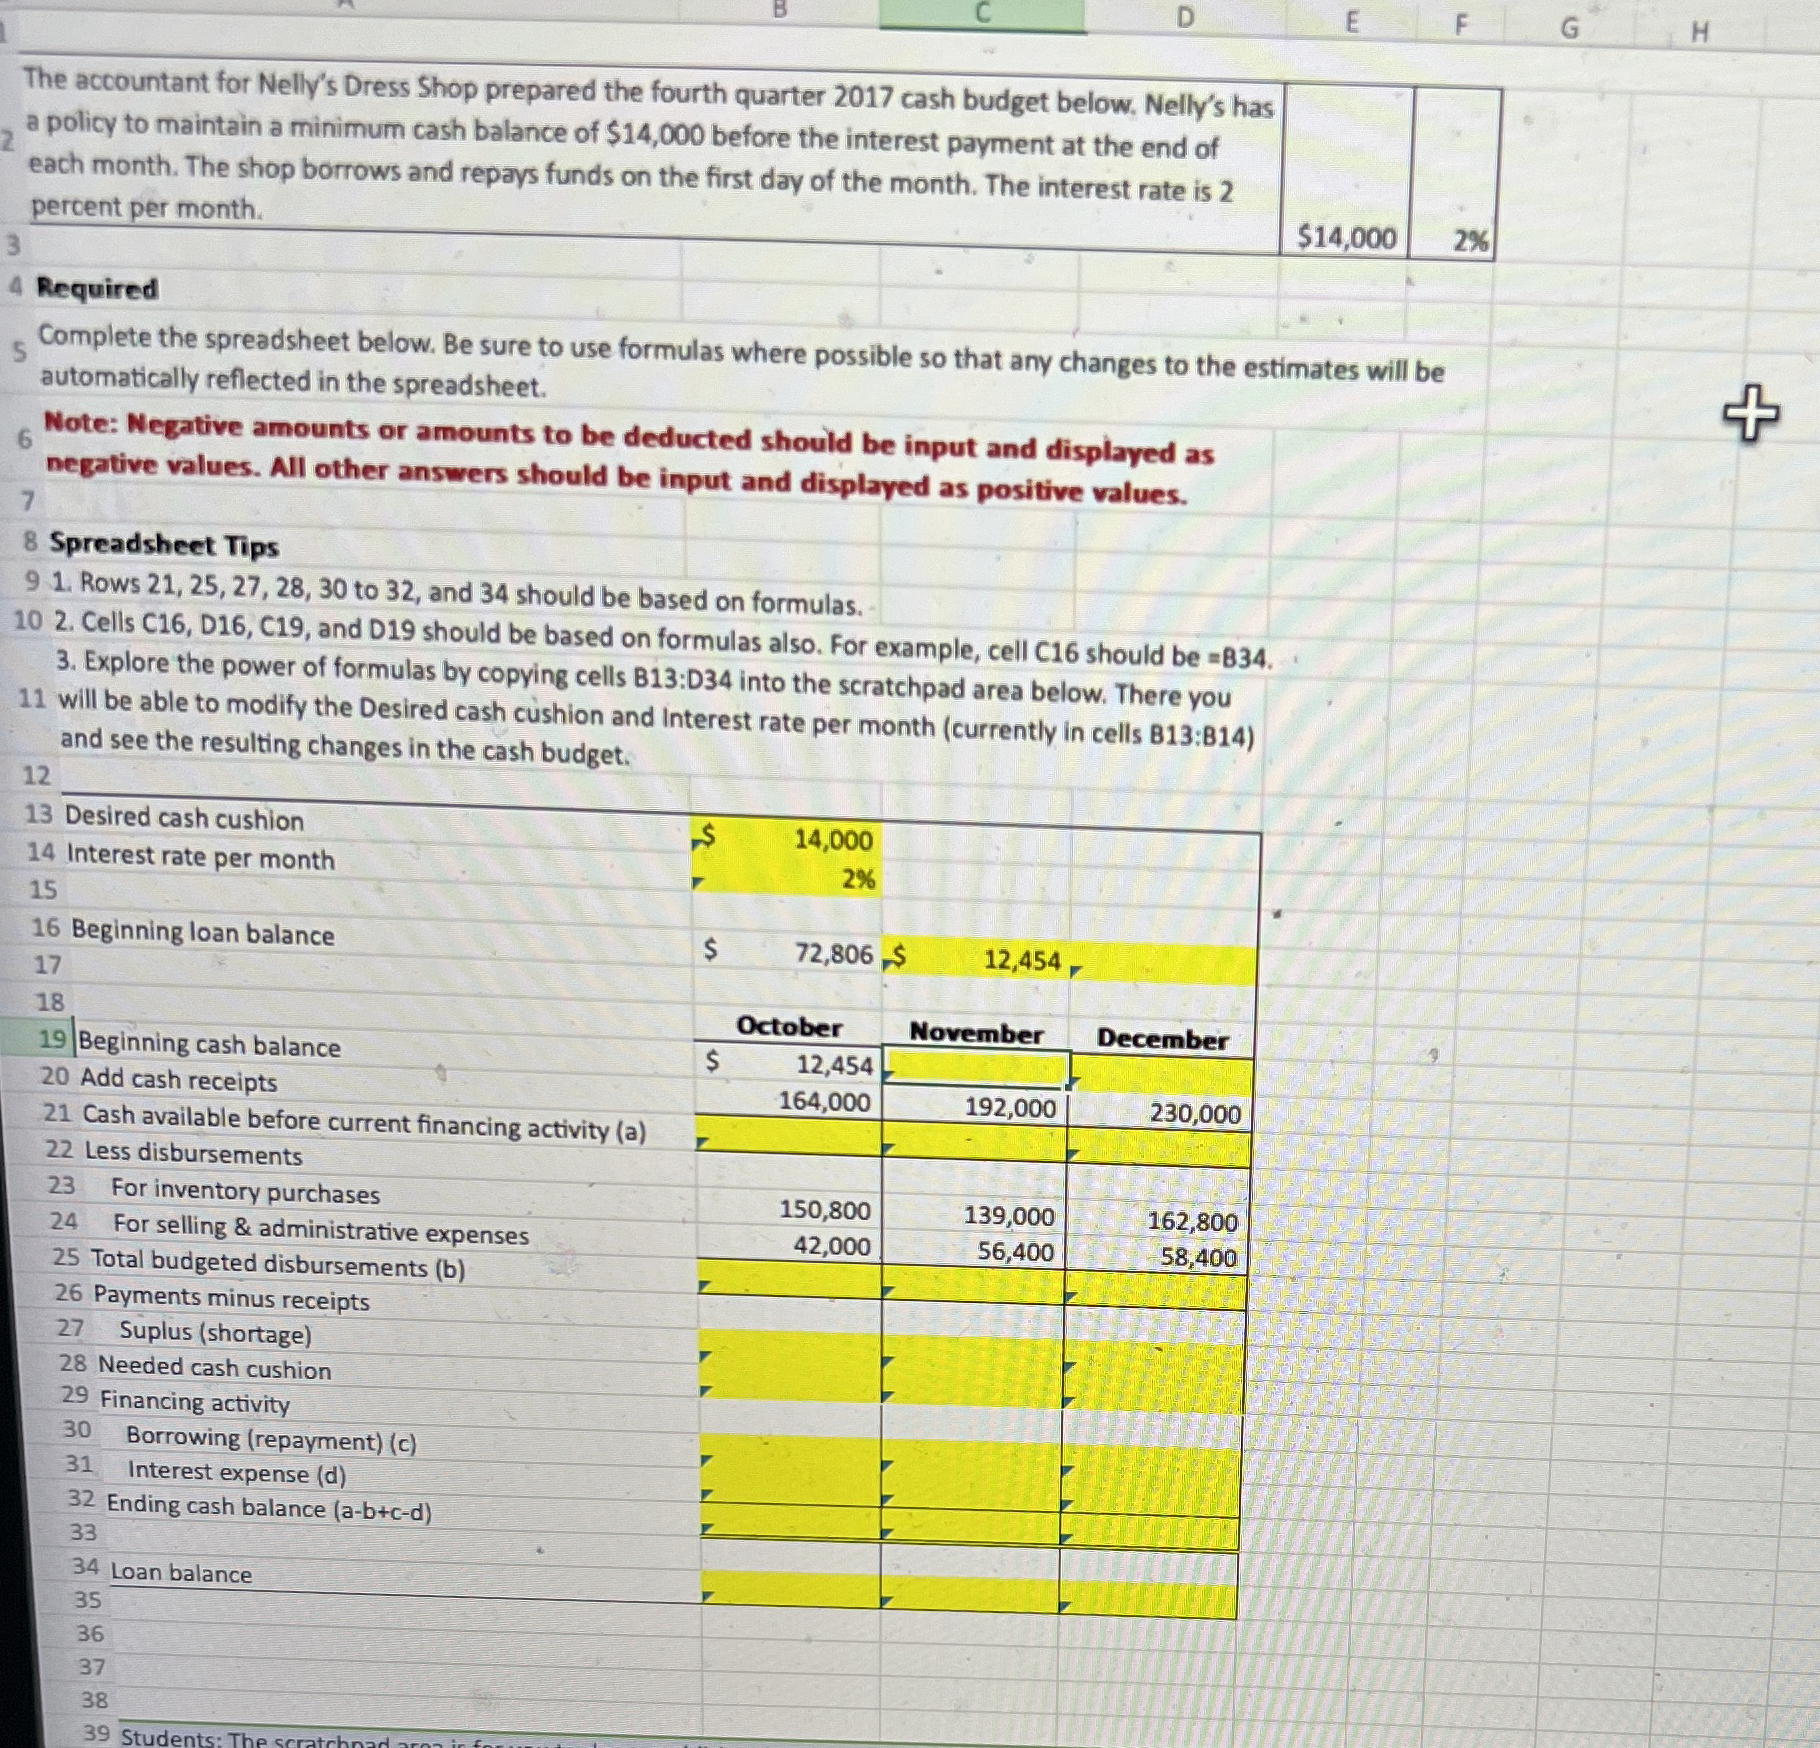Select row 34 header
The height and width of the screenshot is (1748, 1820).
[x=86, y=1566]
